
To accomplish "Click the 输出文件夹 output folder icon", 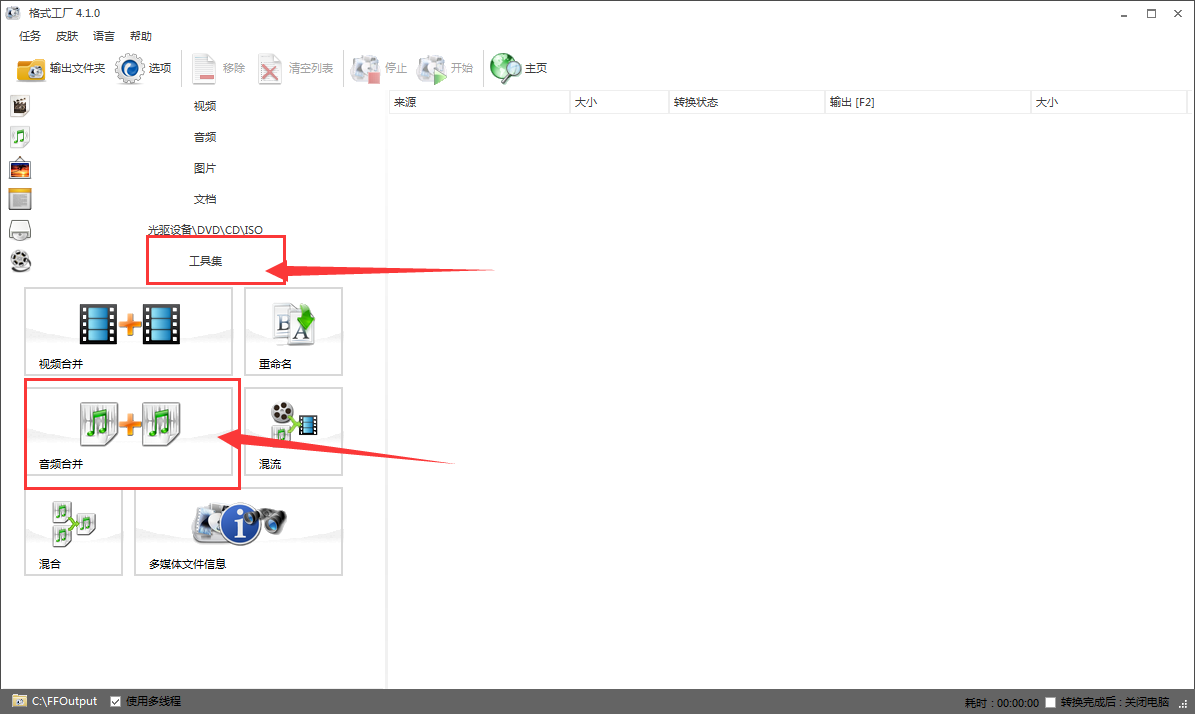I will coord(31,69).
